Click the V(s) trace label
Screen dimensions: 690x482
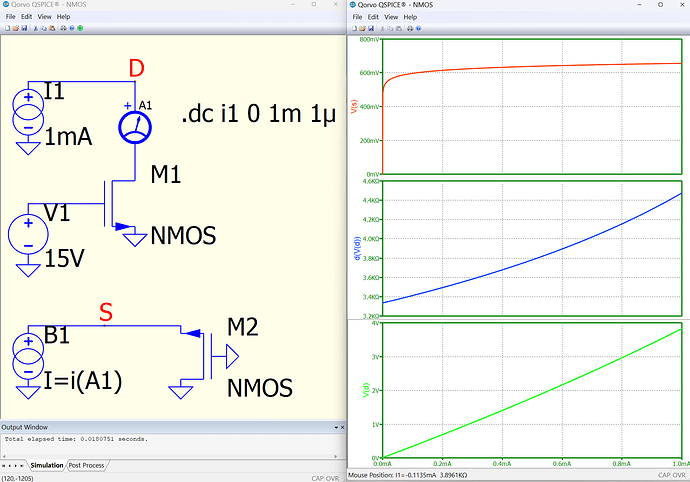[x=354, y=107]
